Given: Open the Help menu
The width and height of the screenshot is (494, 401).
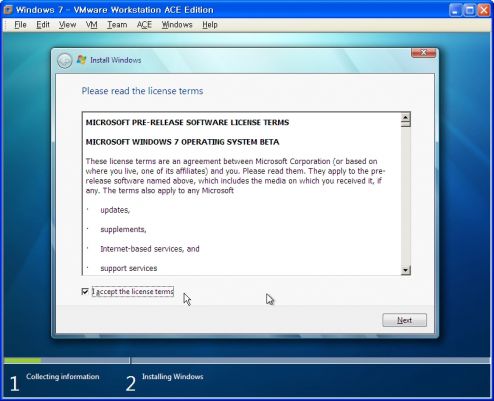Looking at the screenshot, I should click(x=210, y=25).
